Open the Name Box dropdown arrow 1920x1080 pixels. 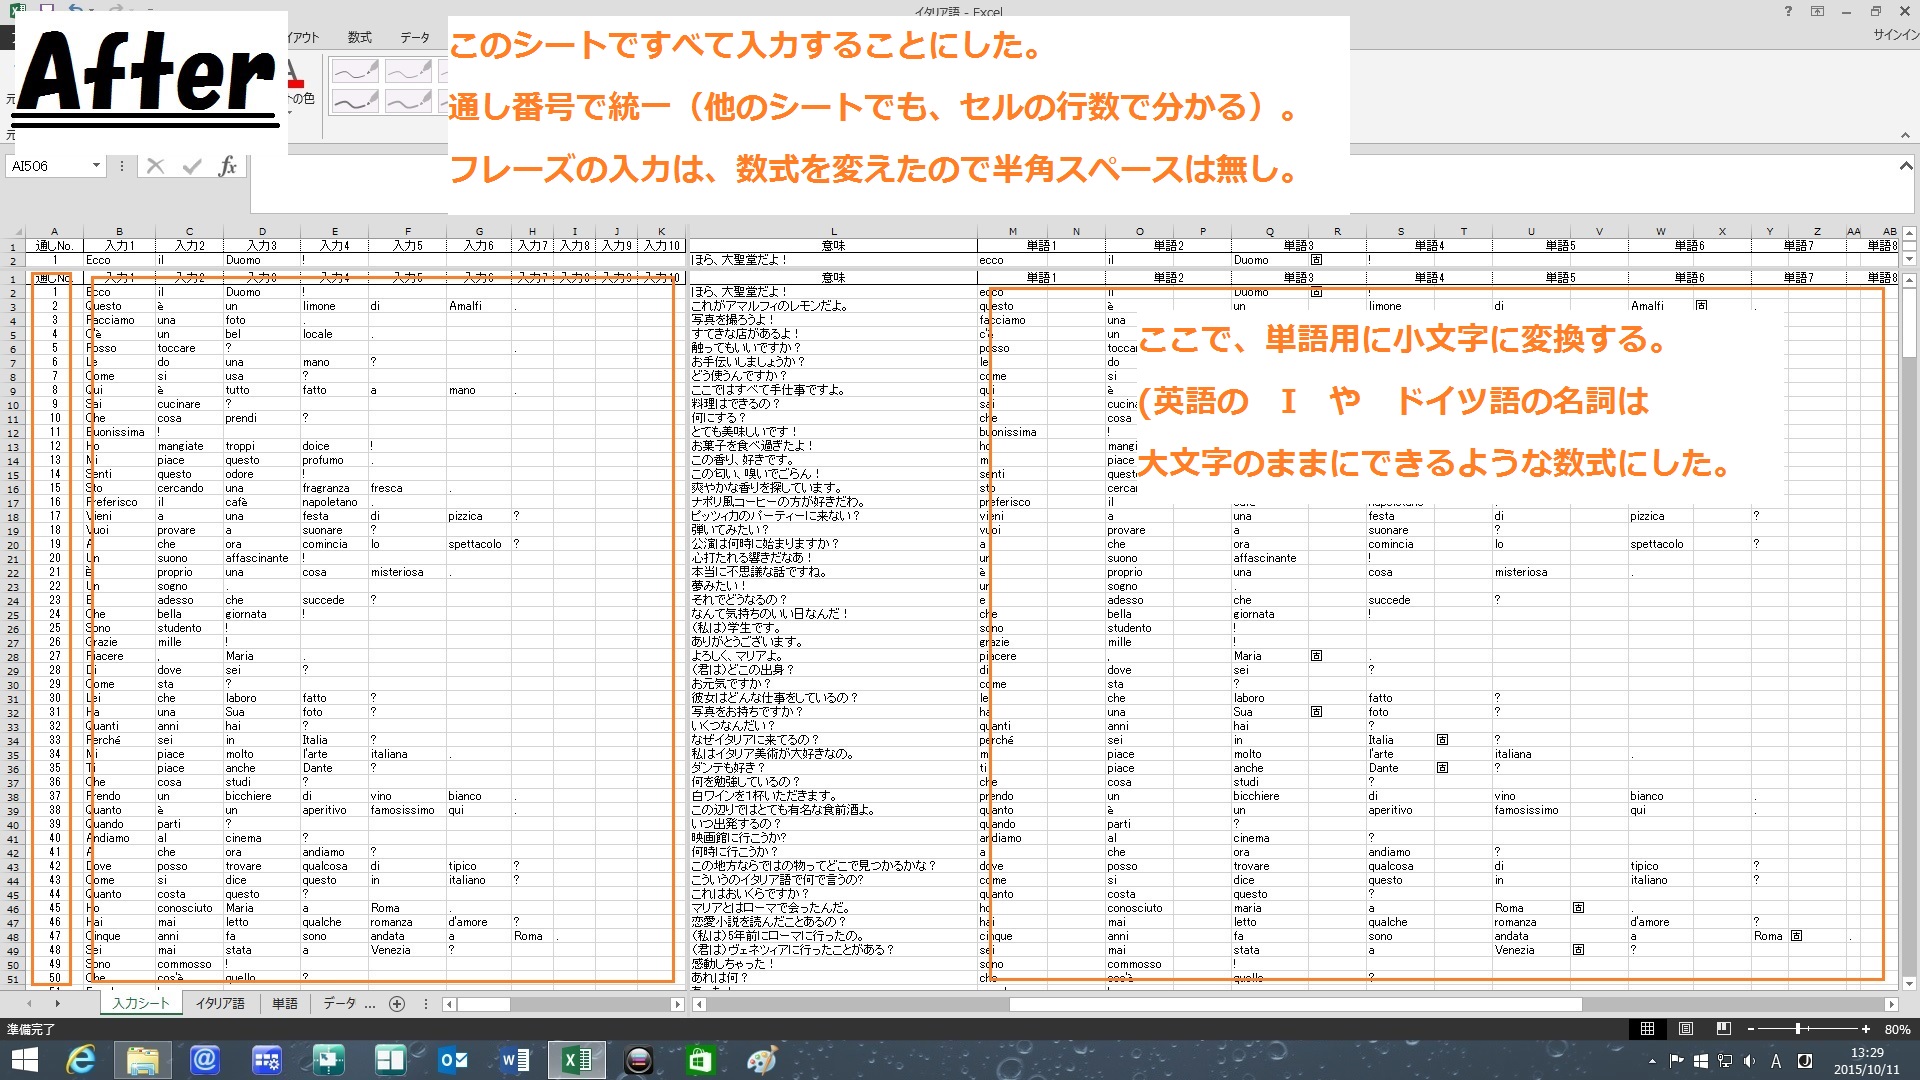(96, 166)
